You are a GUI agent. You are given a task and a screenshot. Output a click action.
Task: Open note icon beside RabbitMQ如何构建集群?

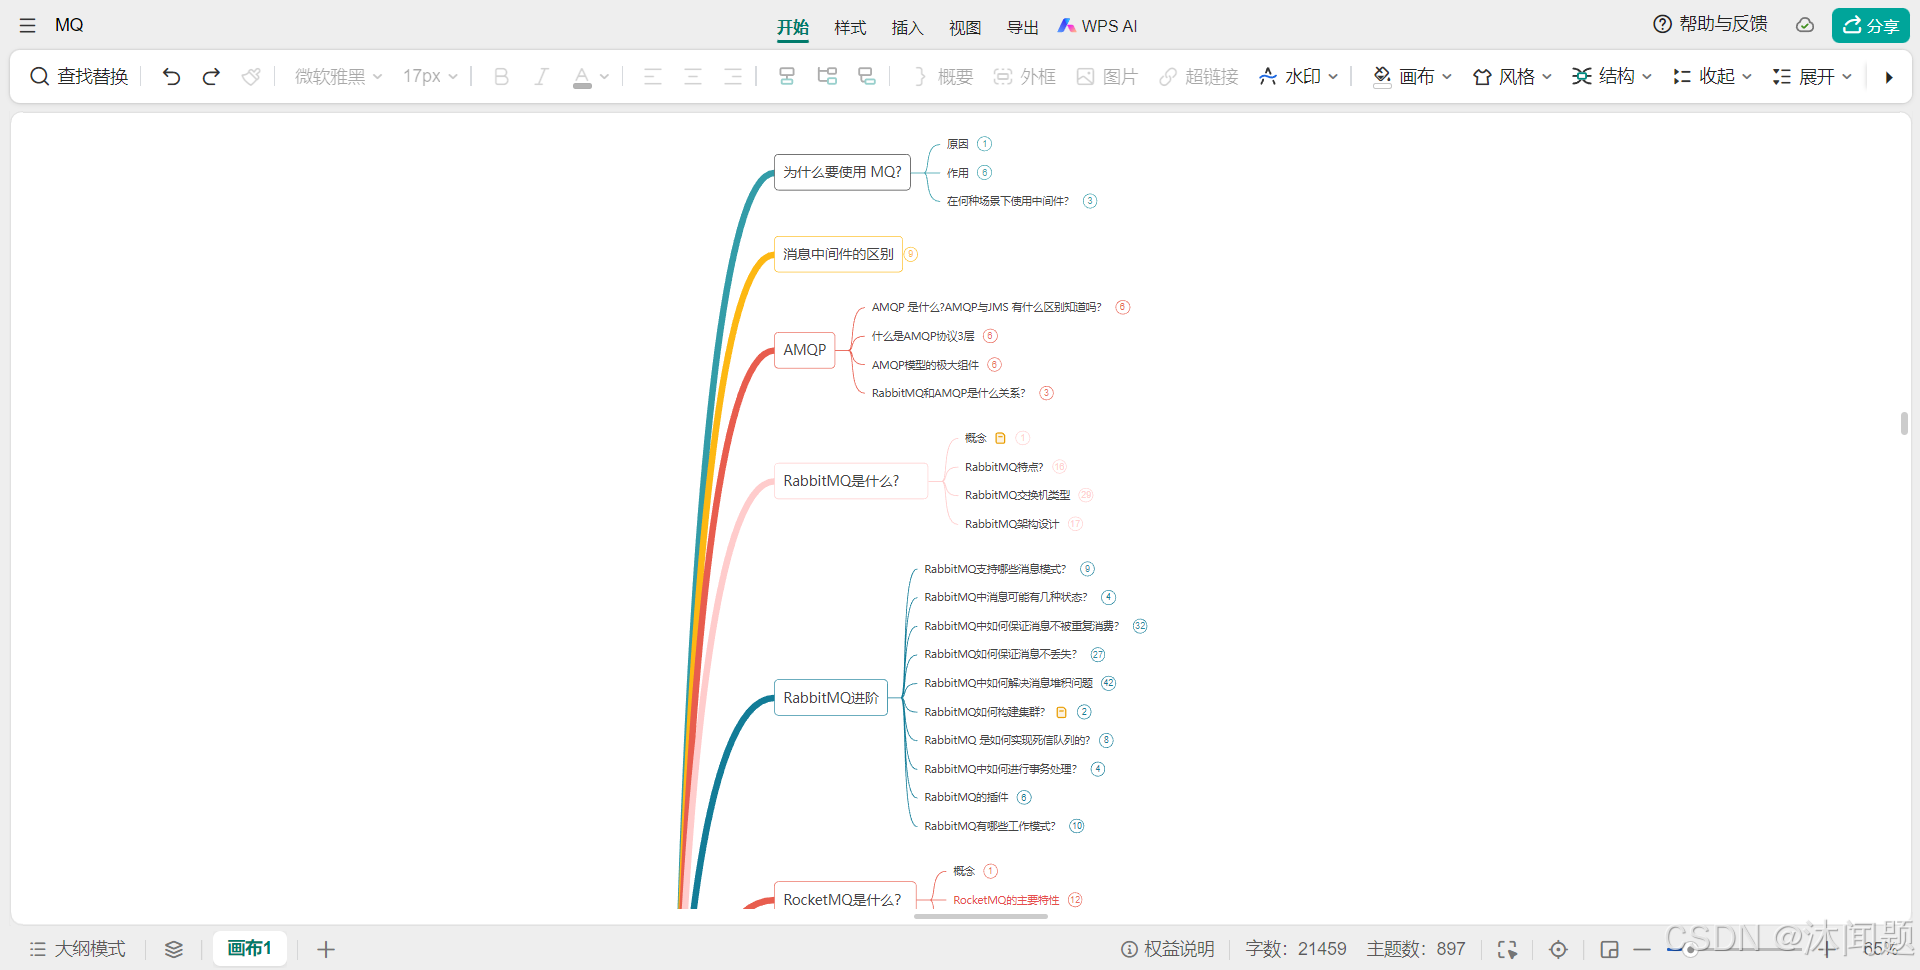click(x=1061, y=712)
